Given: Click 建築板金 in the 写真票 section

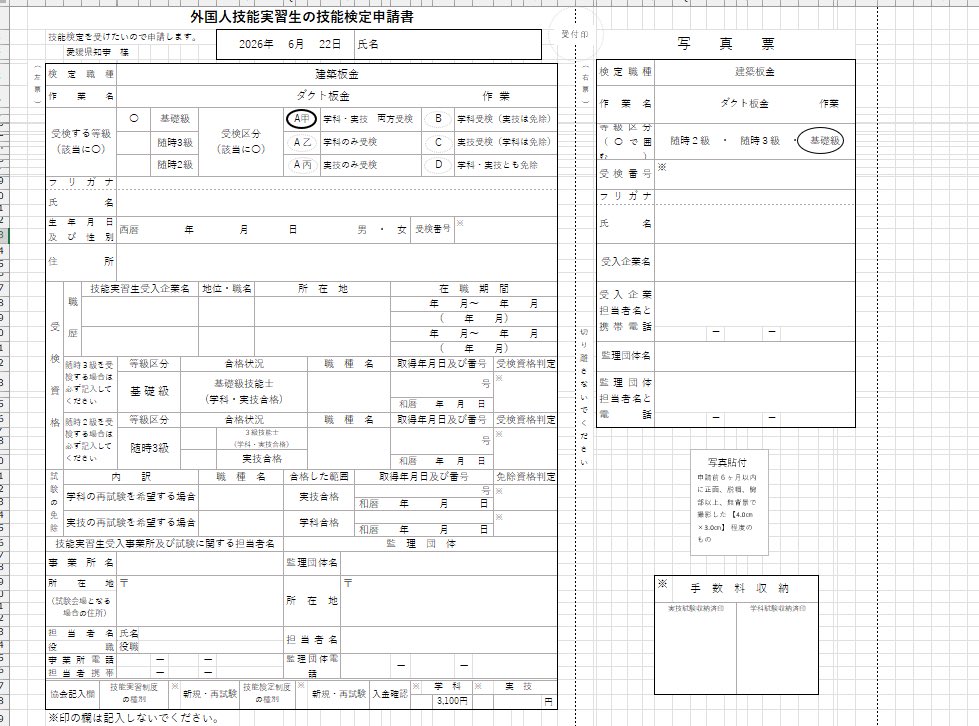Looking at the screenshot, I should click(754, 72).
